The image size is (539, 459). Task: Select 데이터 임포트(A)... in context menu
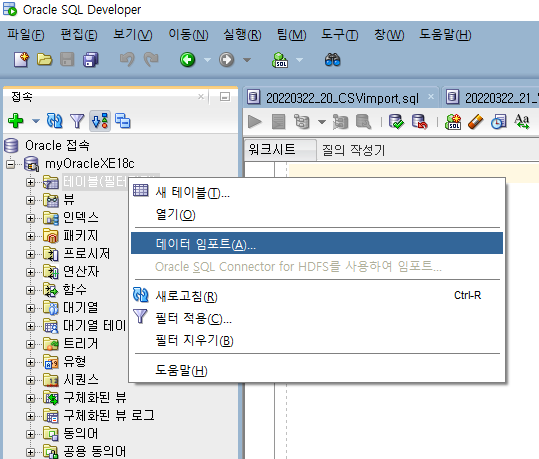coord(317,243)
